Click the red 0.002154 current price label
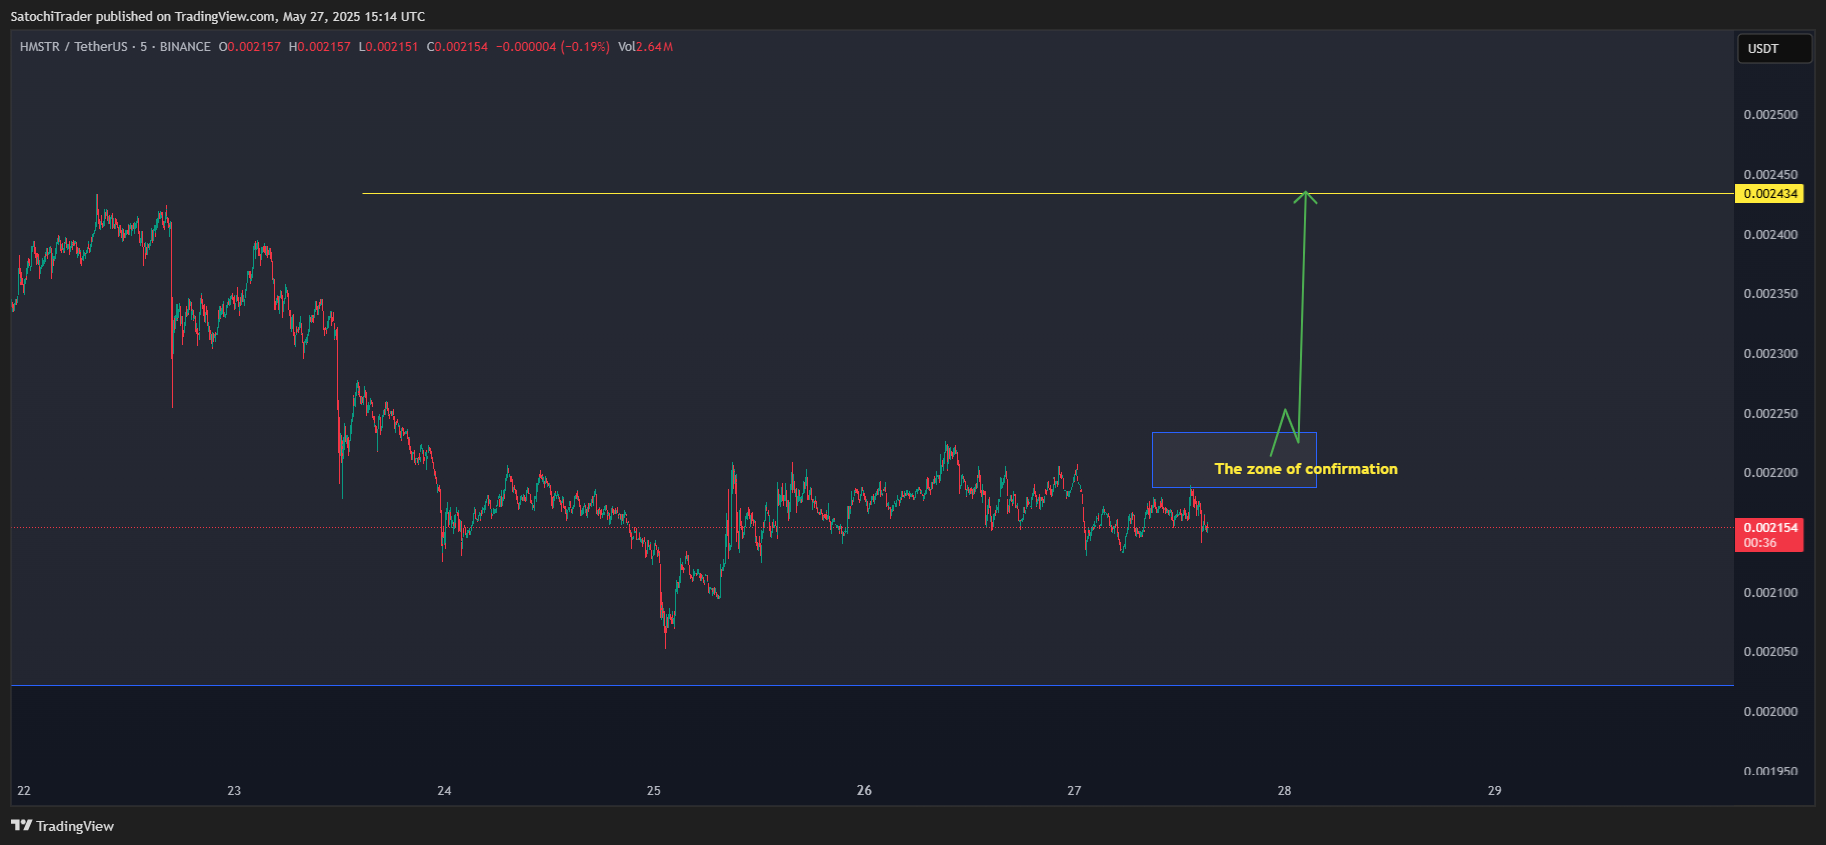 [x=1769, y=535]
